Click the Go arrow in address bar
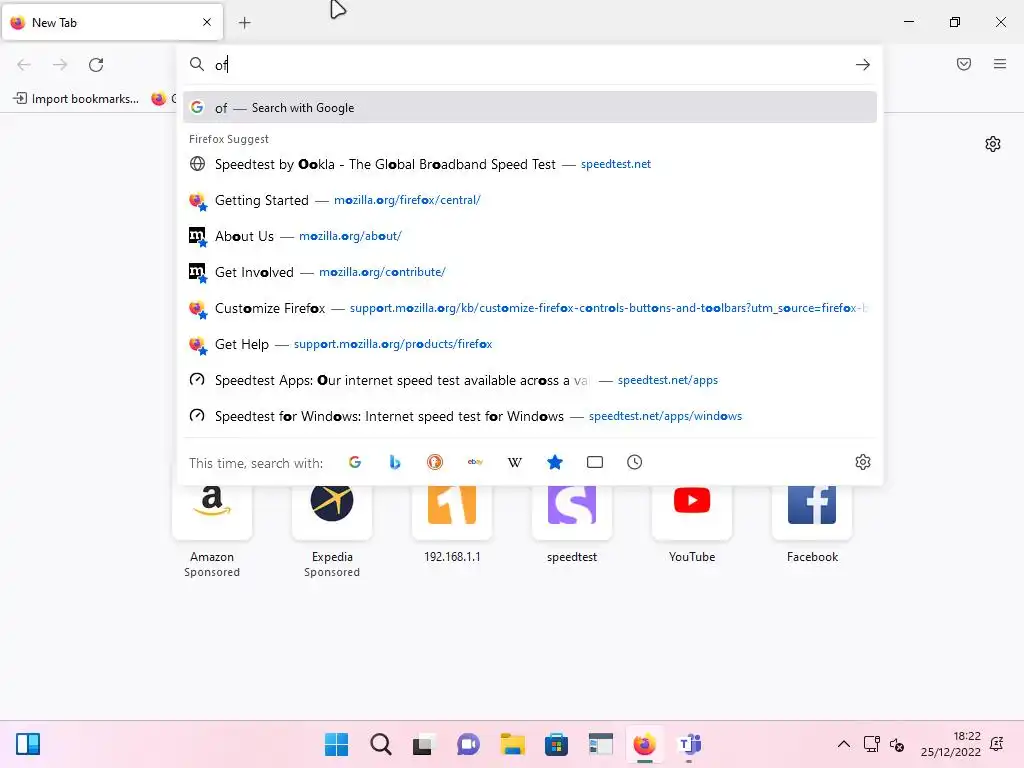This screenshot has height=768, width=1024. coord(863,65)
